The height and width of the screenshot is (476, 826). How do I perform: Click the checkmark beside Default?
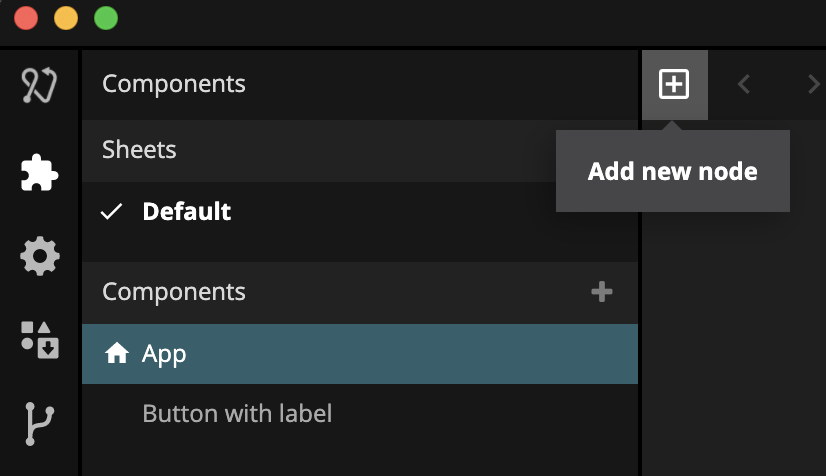pyautogui.click(x=112, y=212)
